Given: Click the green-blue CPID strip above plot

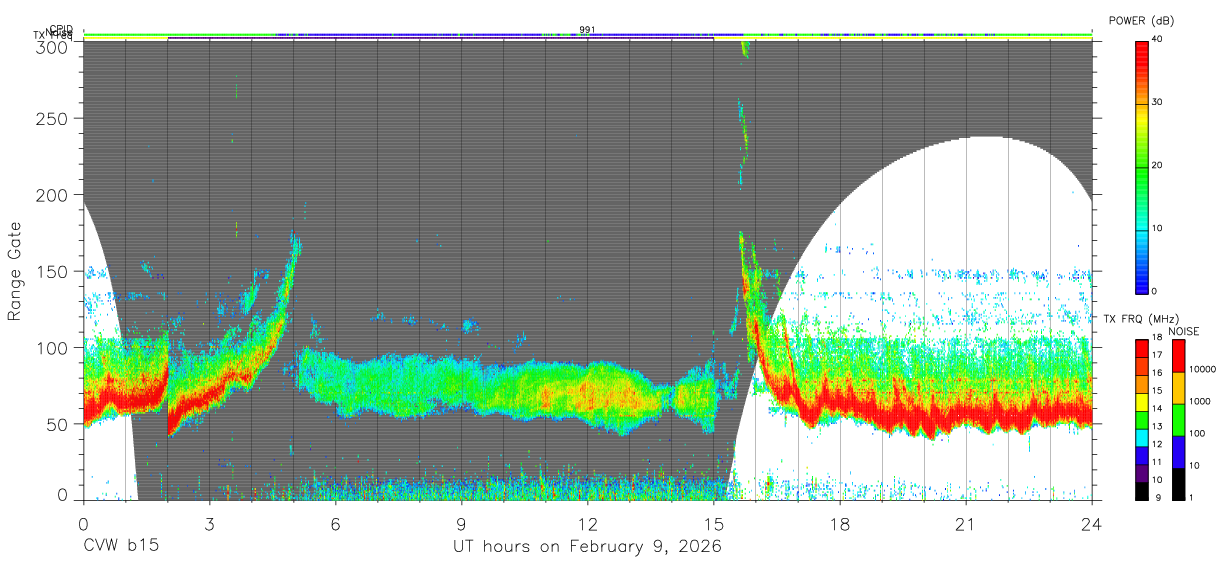Looking at the screenshot, I should pos(588,35).
